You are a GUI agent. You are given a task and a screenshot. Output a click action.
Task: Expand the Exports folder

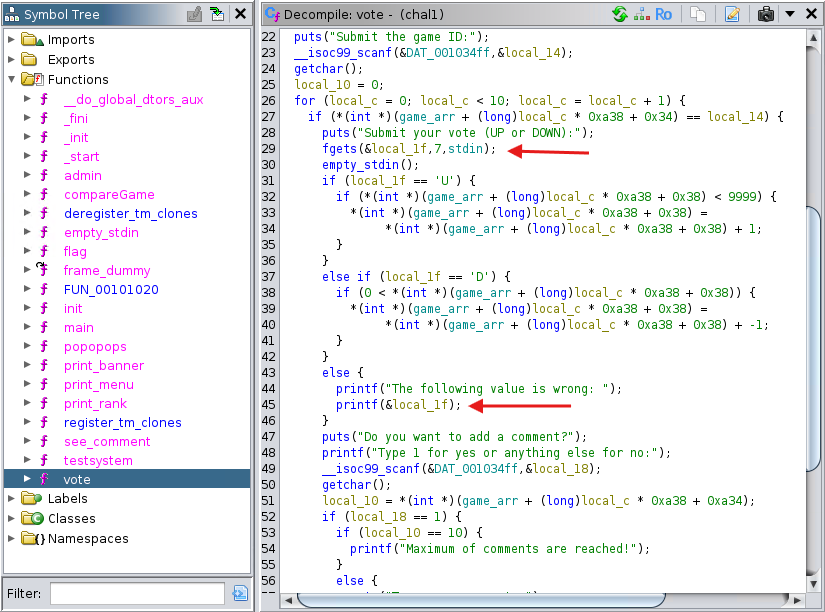(11, 59)
